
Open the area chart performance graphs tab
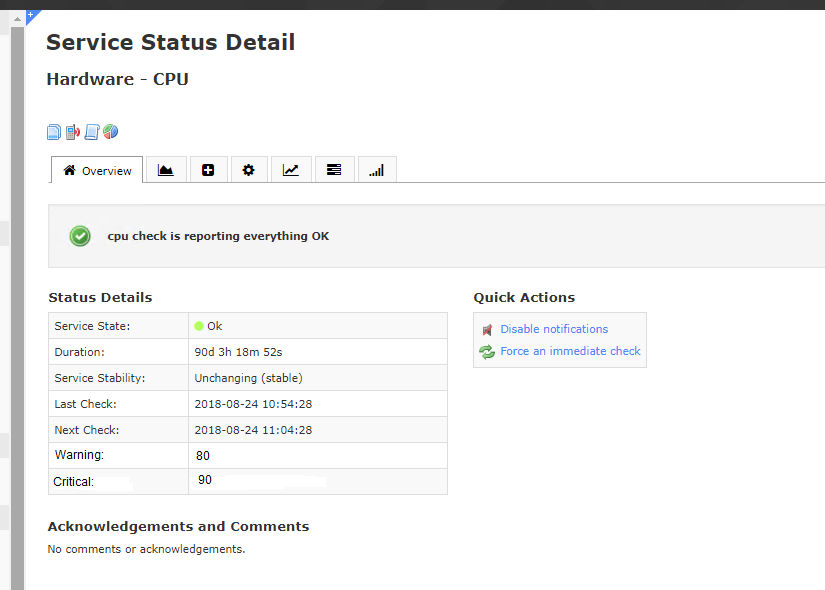[166, 170]
